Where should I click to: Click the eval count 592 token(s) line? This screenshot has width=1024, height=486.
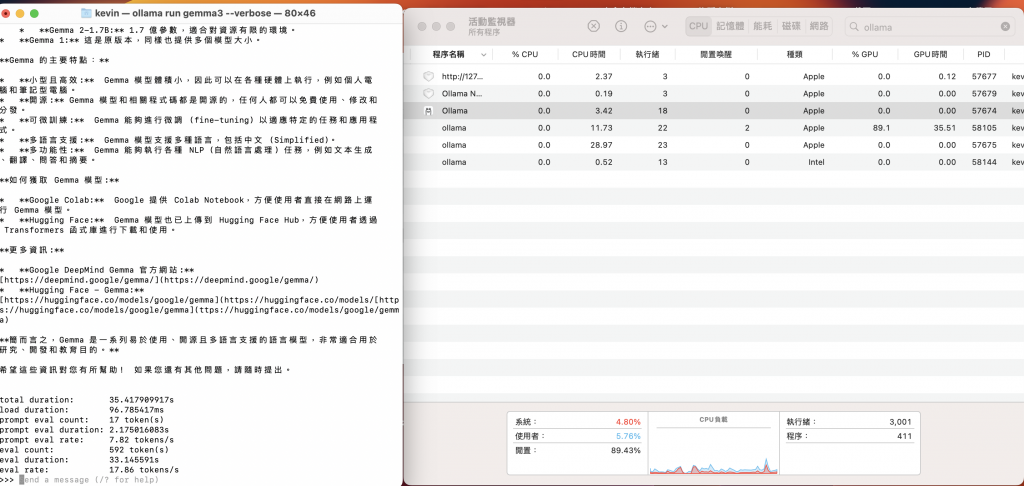pos(85,449)
